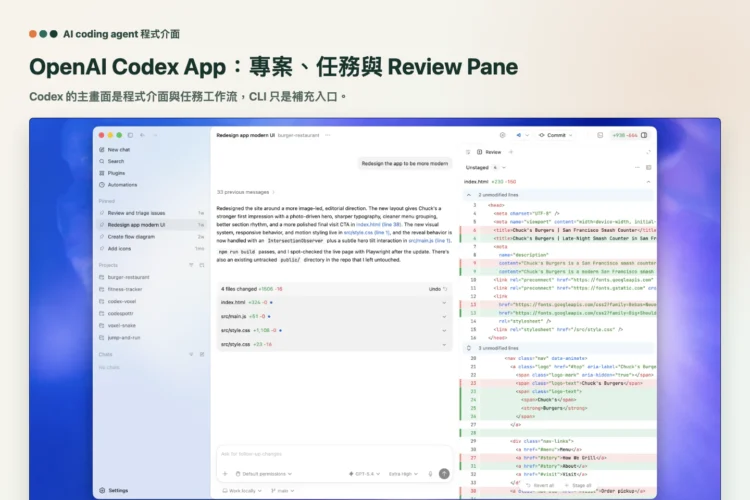Expand the review pane with the top-right arrows icon

[x=648, y=152]
